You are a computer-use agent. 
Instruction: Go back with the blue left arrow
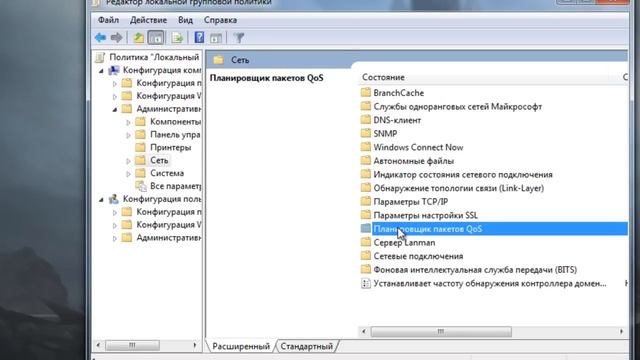100,38
